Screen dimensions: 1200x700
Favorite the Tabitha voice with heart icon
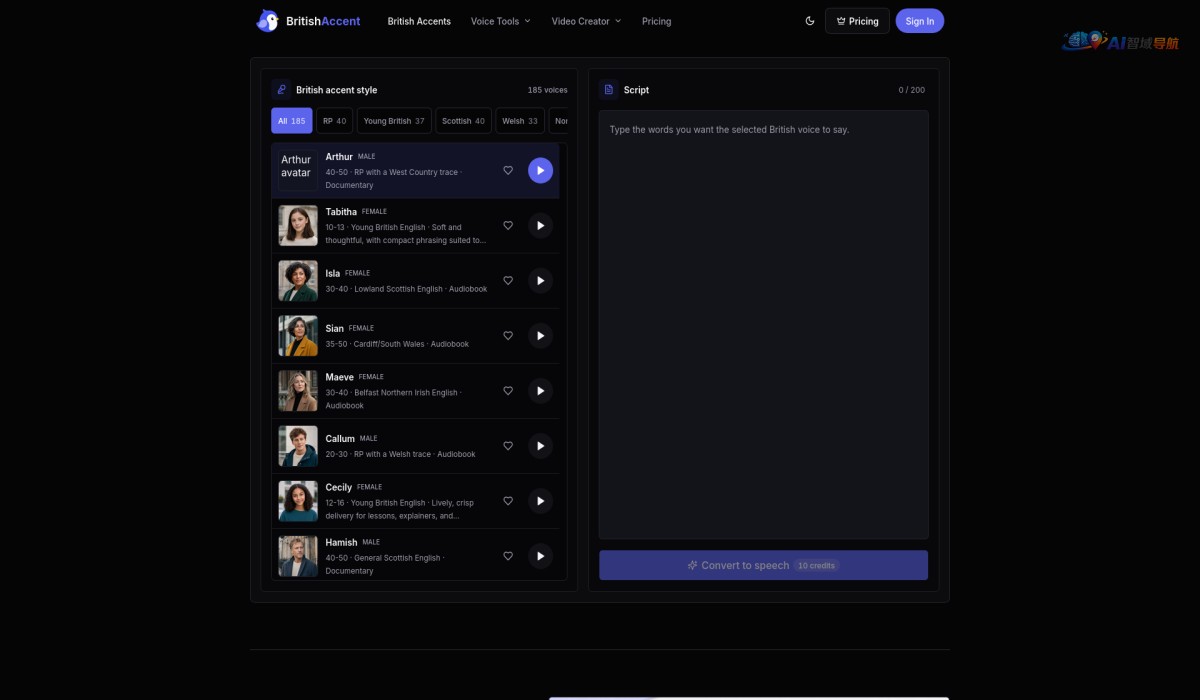(x=508, y=225)
